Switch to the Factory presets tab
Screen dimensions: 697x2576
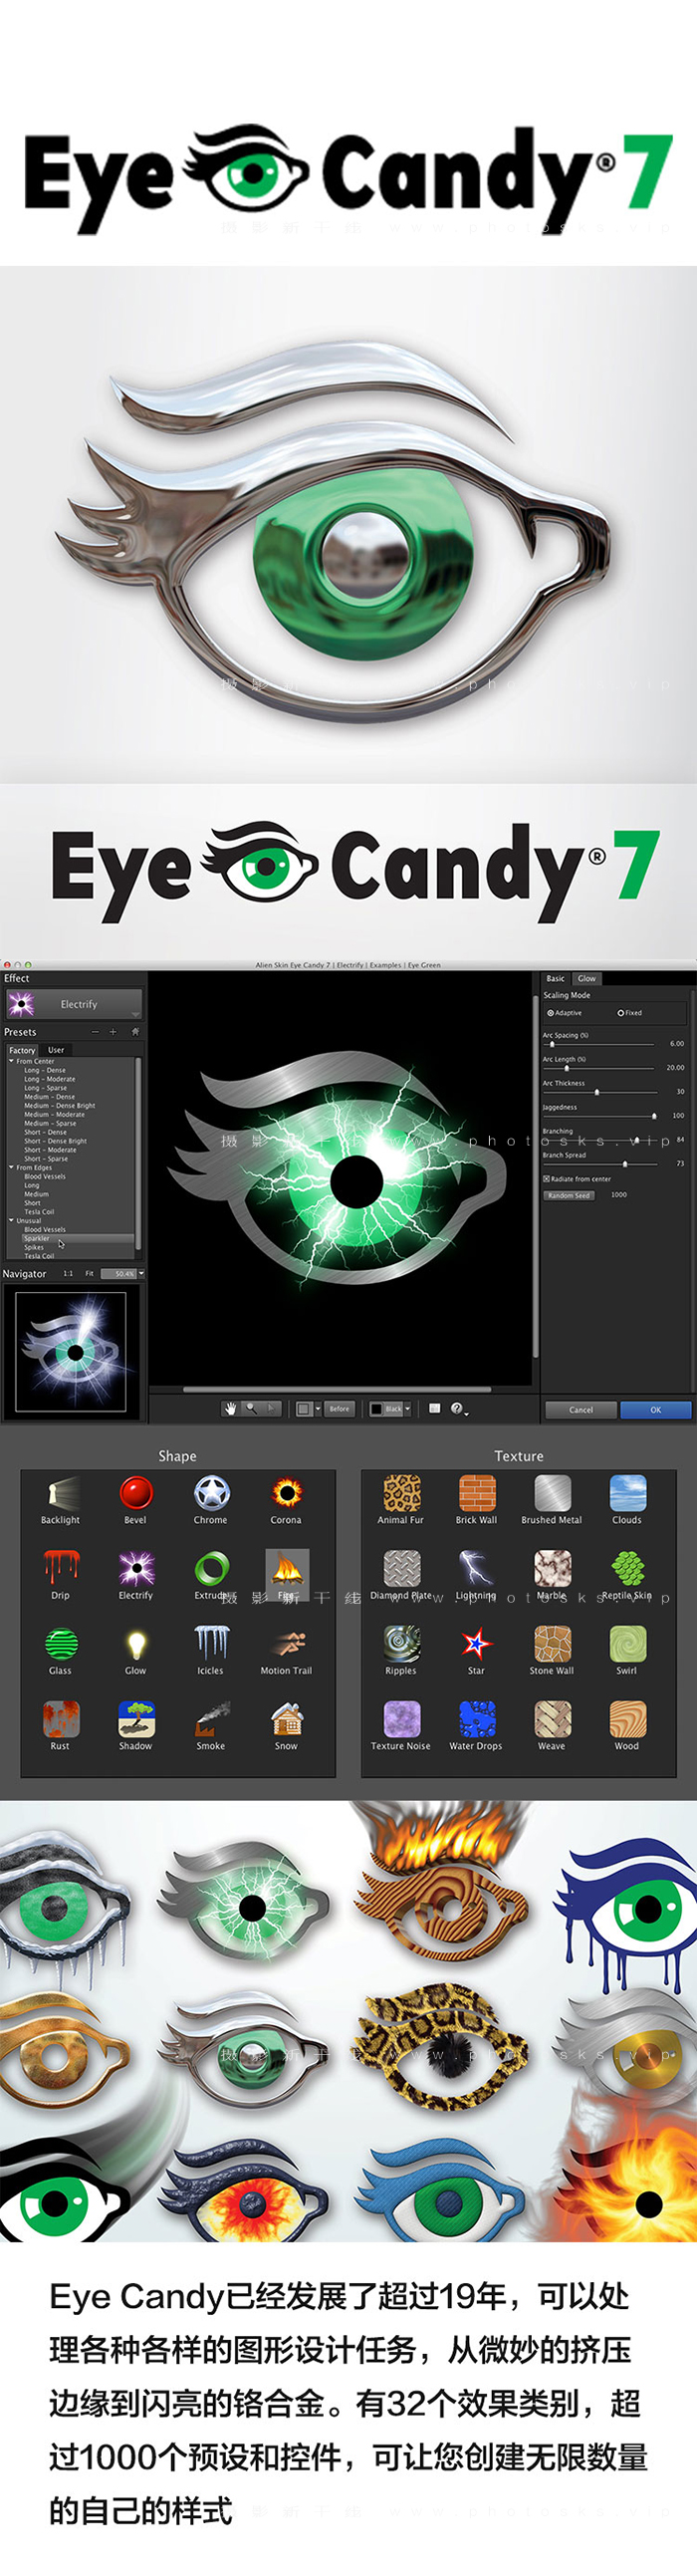coord(22,1050)
